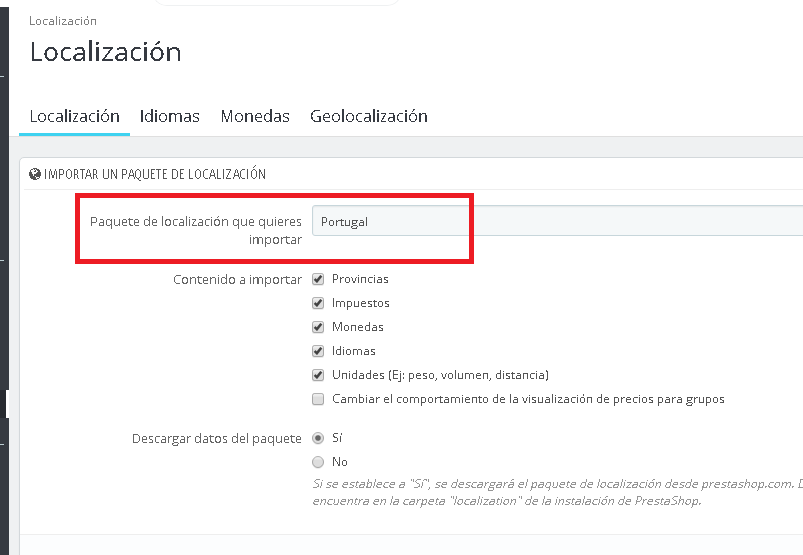This screenshot has height=555, width=803.
Task: Click the 'Paquete de localización que quieres importar' label
Action: [x=196, y=230]
